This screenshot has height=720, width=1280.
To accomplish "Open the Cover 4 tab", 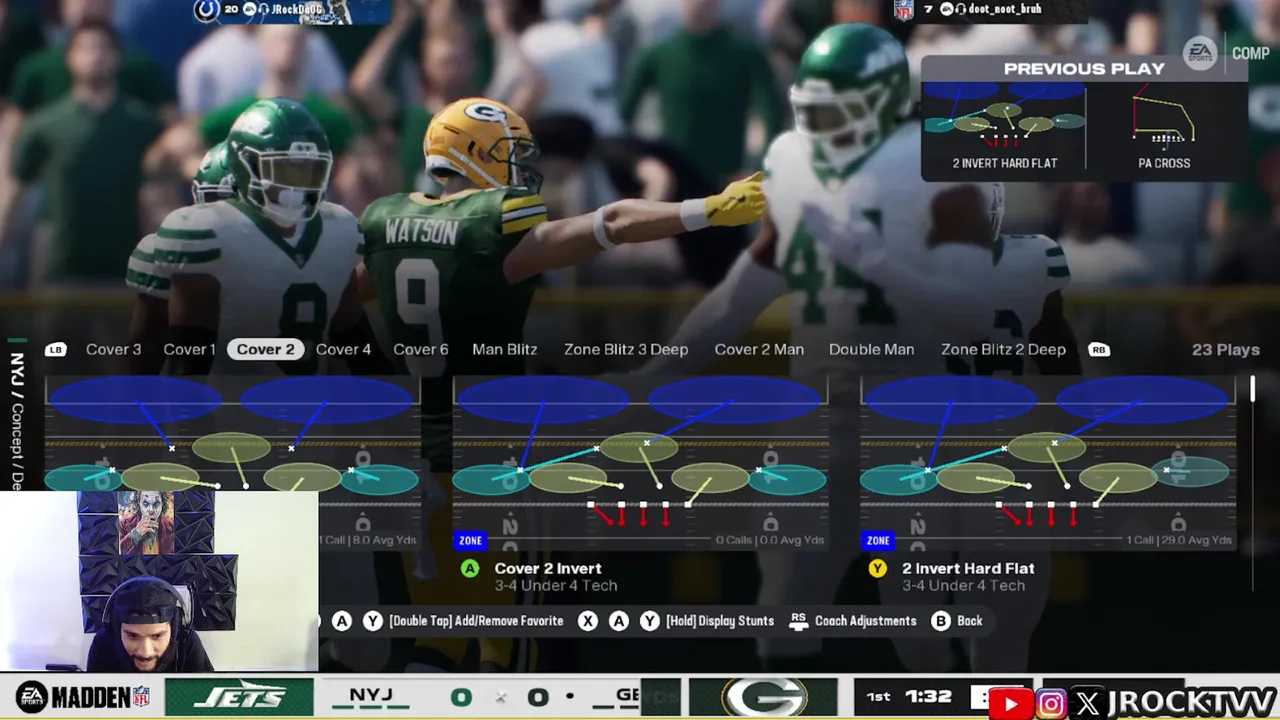I will (x=343, y=349).
